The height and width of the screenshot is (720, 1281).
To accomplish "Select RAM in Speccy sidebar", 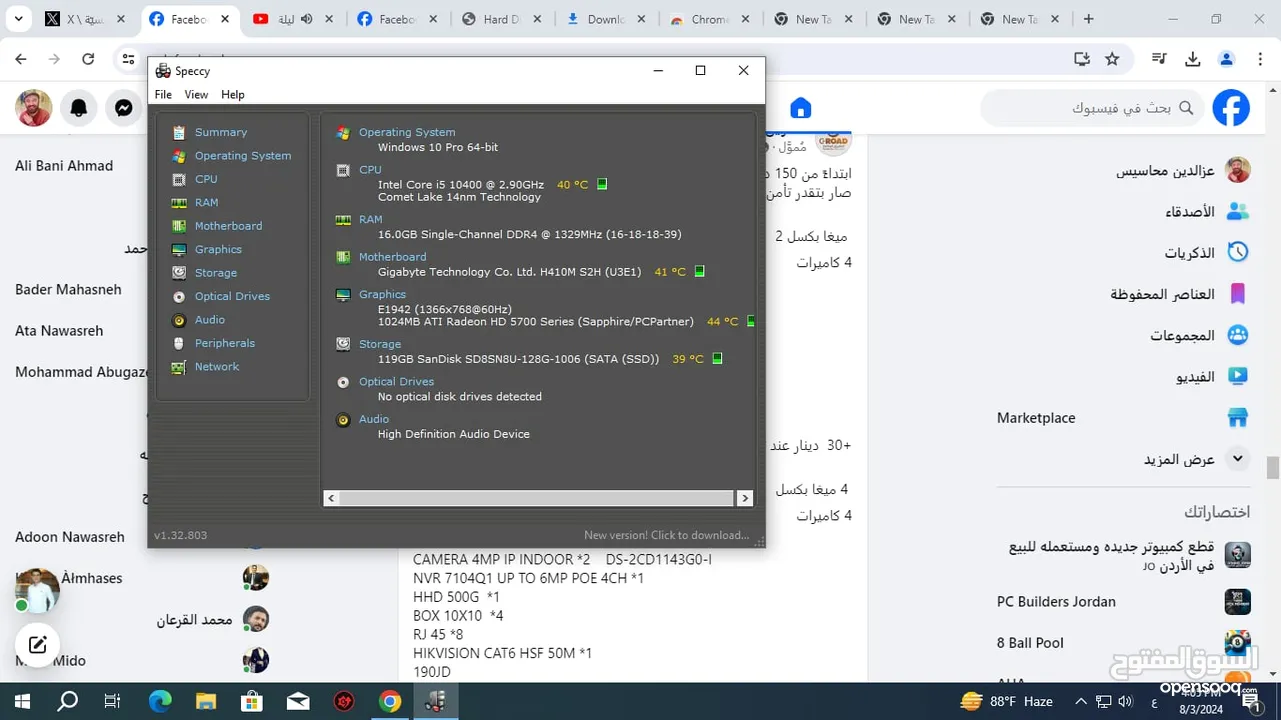I will (206, 202).
